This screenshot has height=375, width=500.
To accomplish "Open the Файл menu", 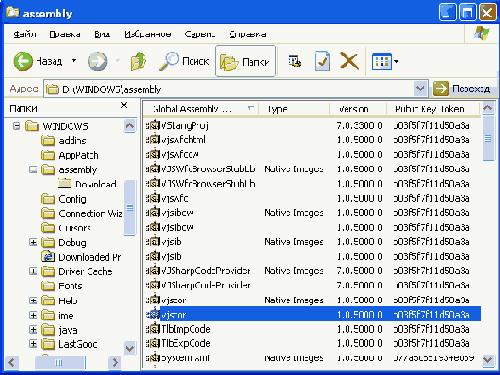I will tap(25, 34).
